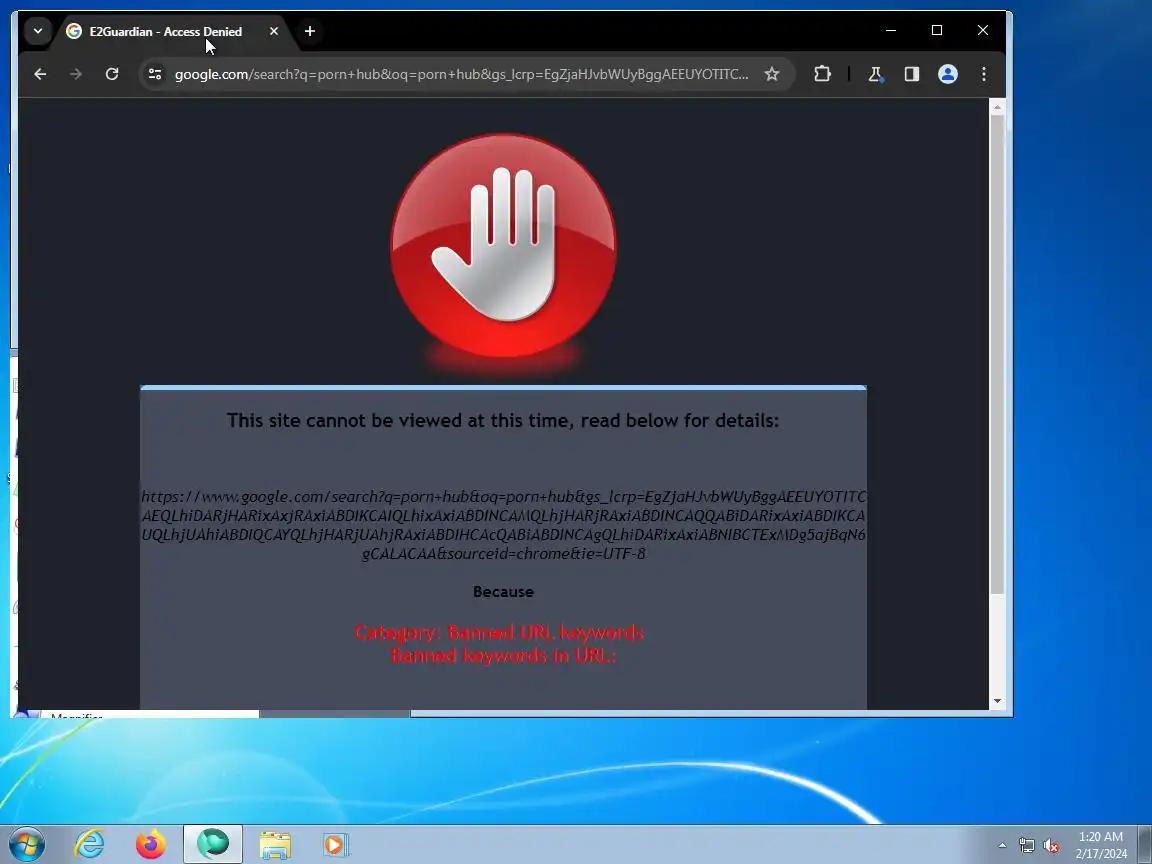Close the E2Guardian tab
The width and height of the screenshot is (1152, 864).
coord(274,32)
